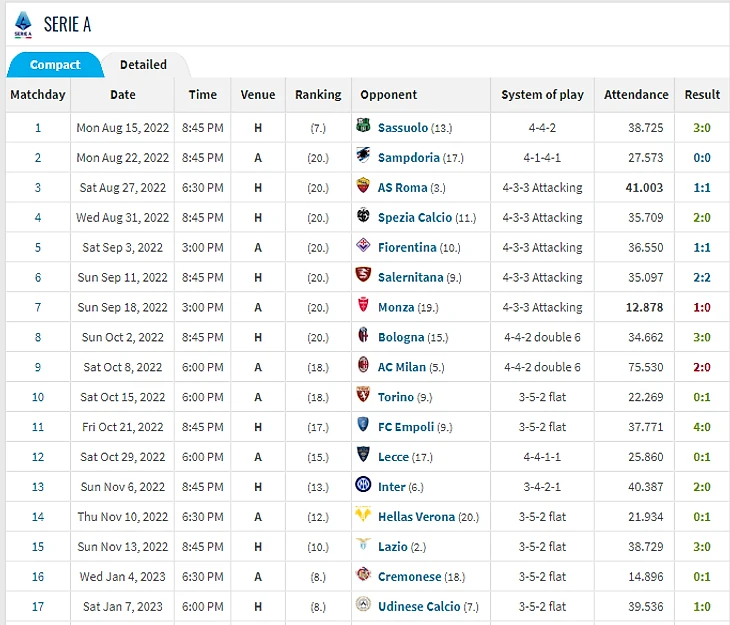
Task: Open the Bologna opponent link
Action: point(401,337)
